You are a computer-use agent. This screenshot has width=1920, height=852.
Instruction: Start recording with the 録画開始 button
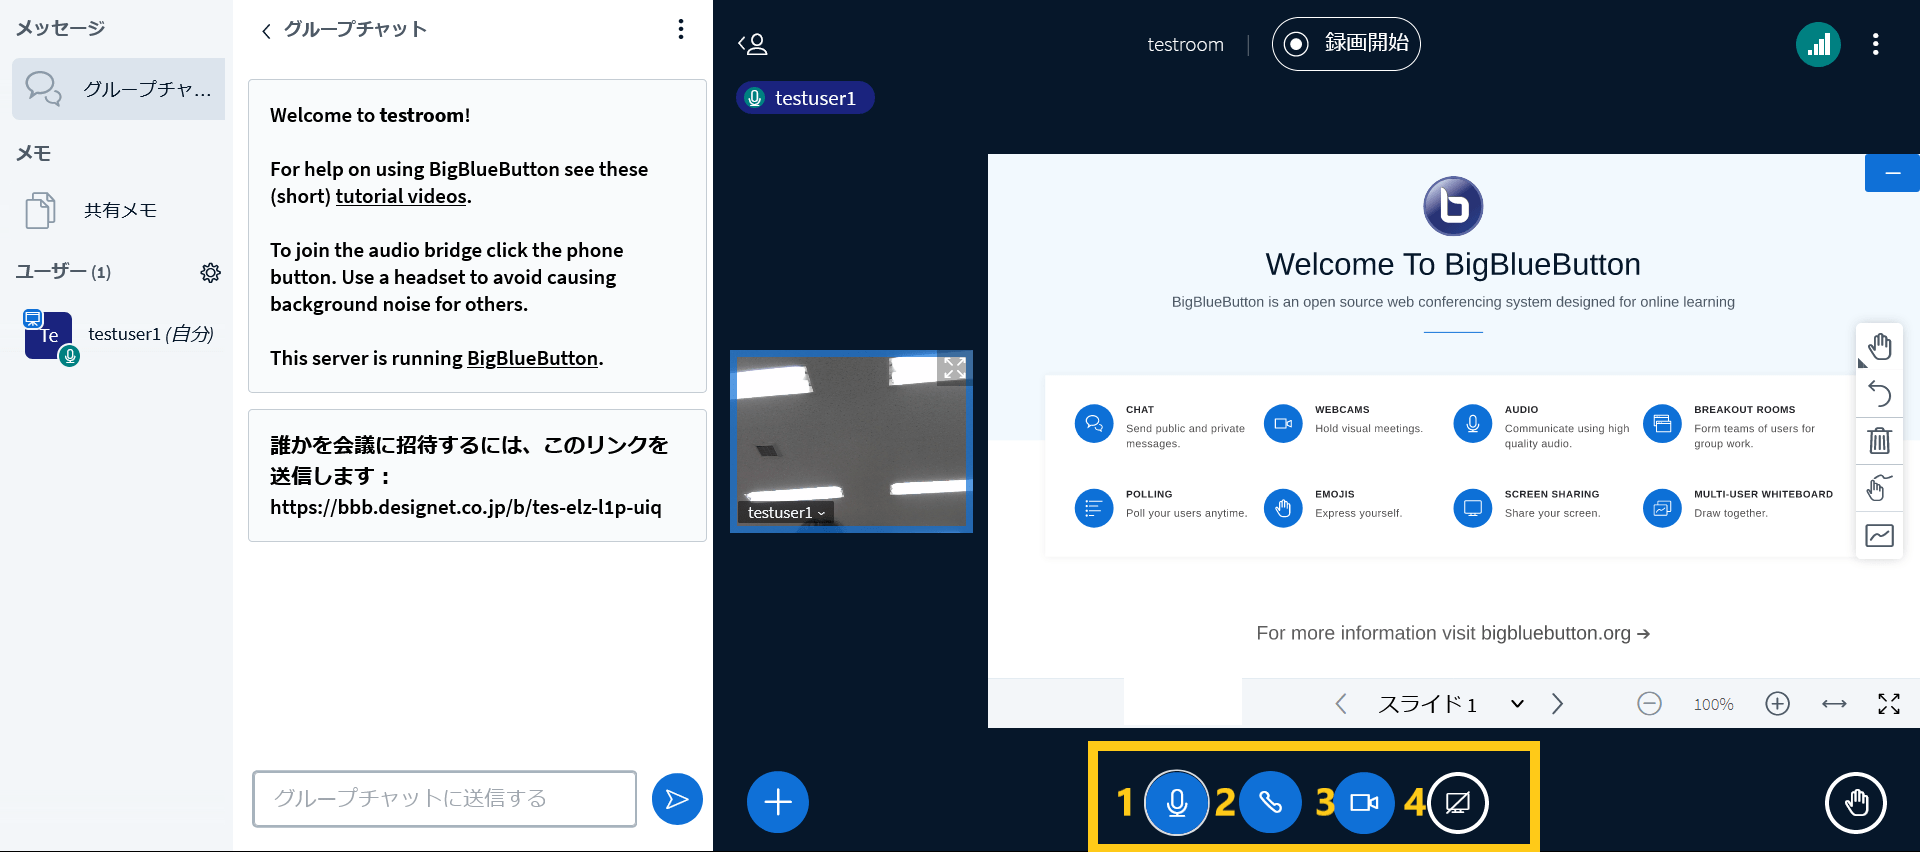[x=1346, y=44]
